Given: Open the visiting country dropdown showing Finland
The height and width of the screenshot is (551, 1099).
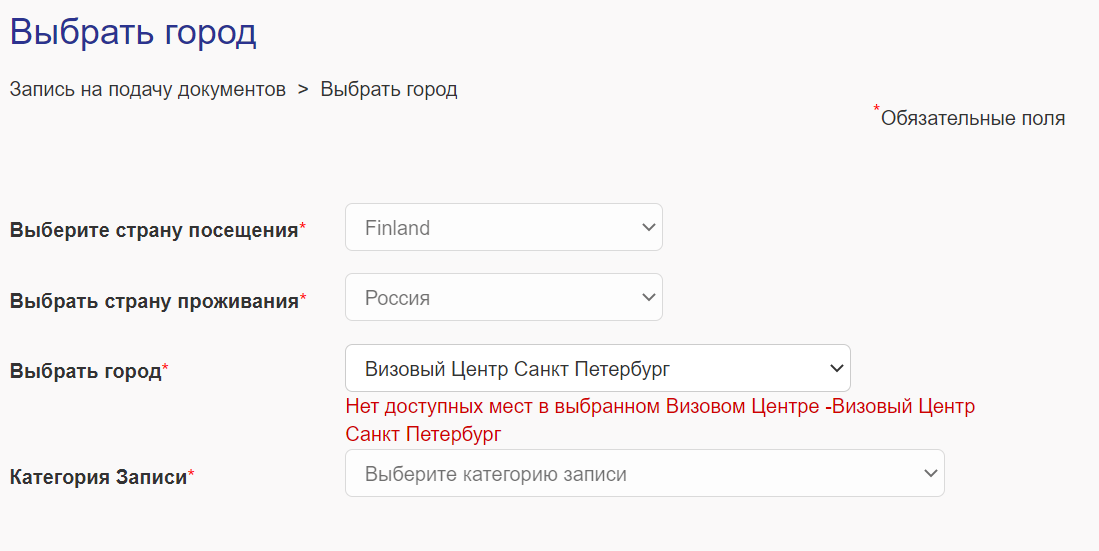Looking at the screenshot, I should point(490,228).
